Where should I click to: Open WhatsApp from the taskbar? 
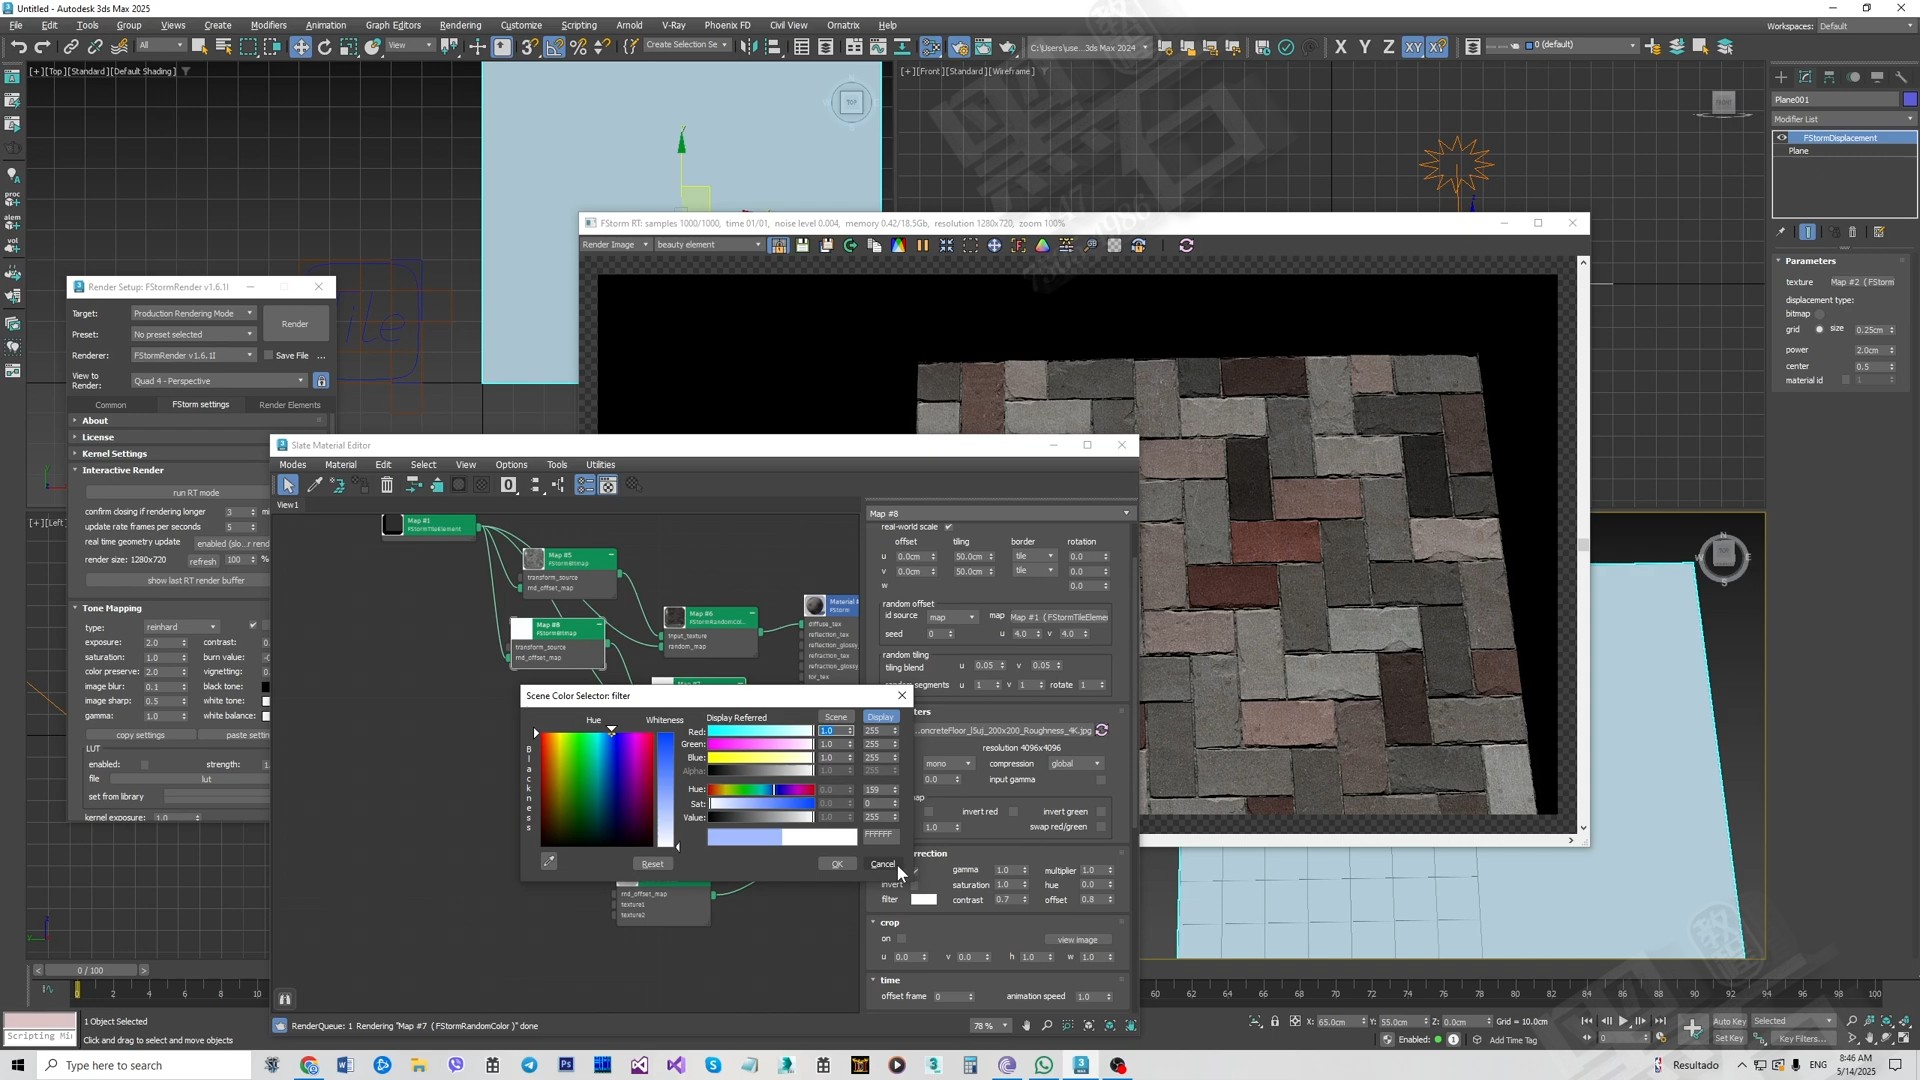(x=1044, y=1065)
